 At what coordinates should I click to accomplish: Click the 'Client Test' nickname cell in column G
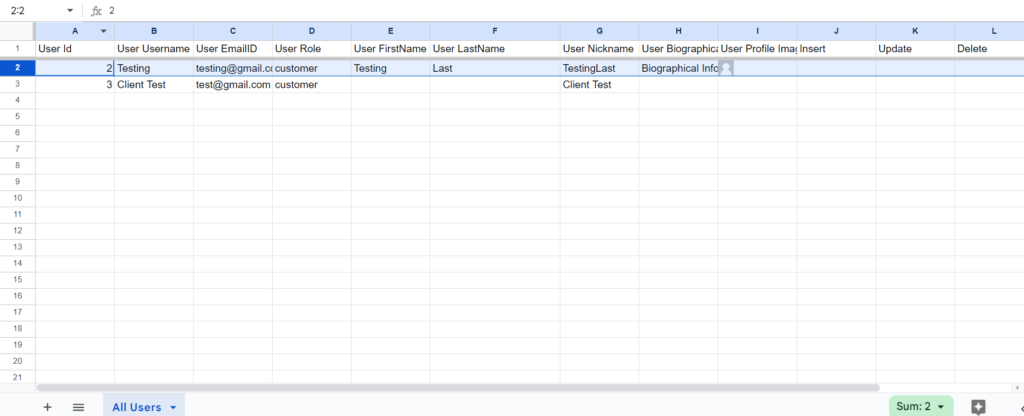point(599,84)
